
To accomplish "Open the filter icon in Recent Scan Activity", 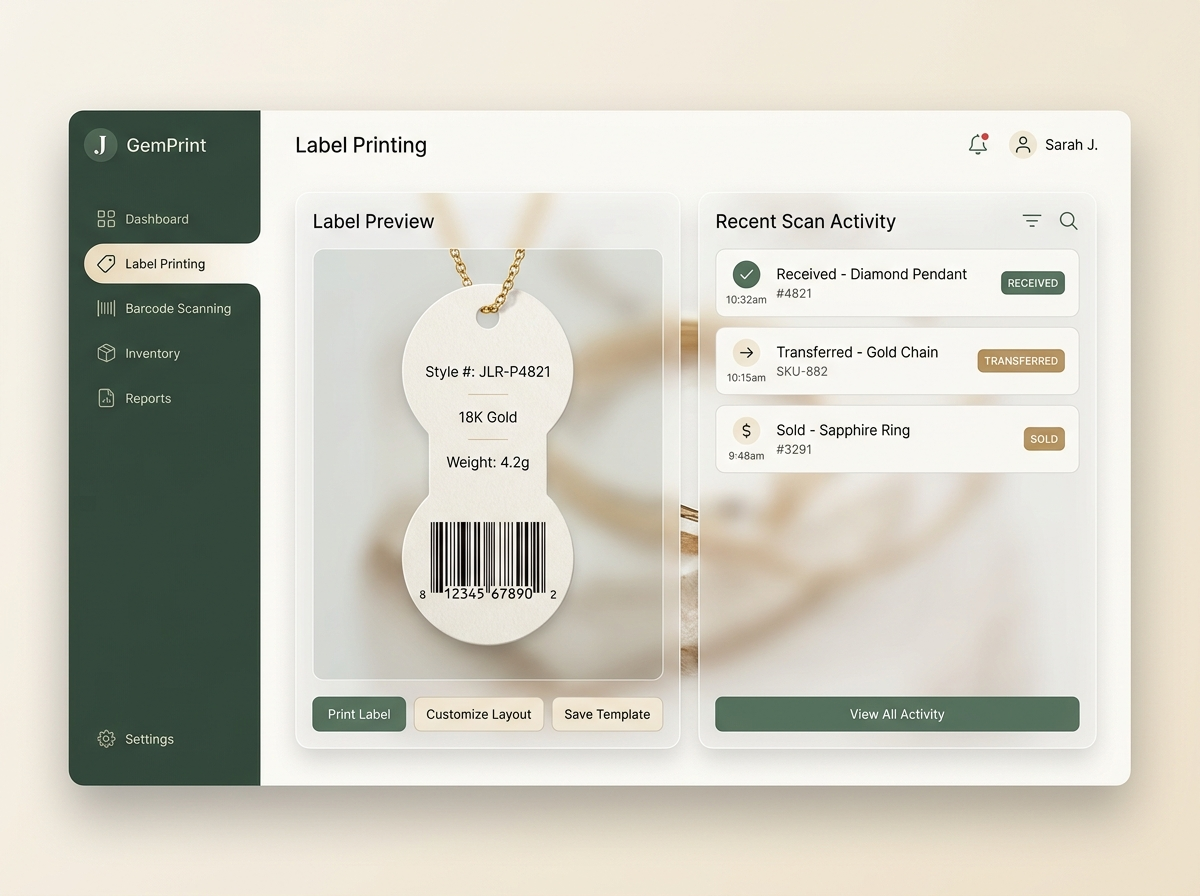I will coord(1032,221).
